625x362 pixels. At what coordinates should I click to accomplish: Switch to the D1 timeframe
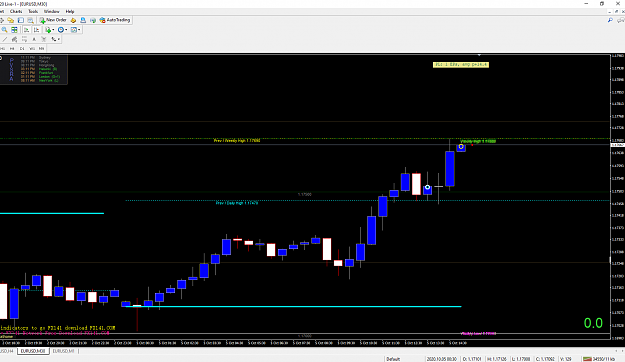(x=22, y=48)
